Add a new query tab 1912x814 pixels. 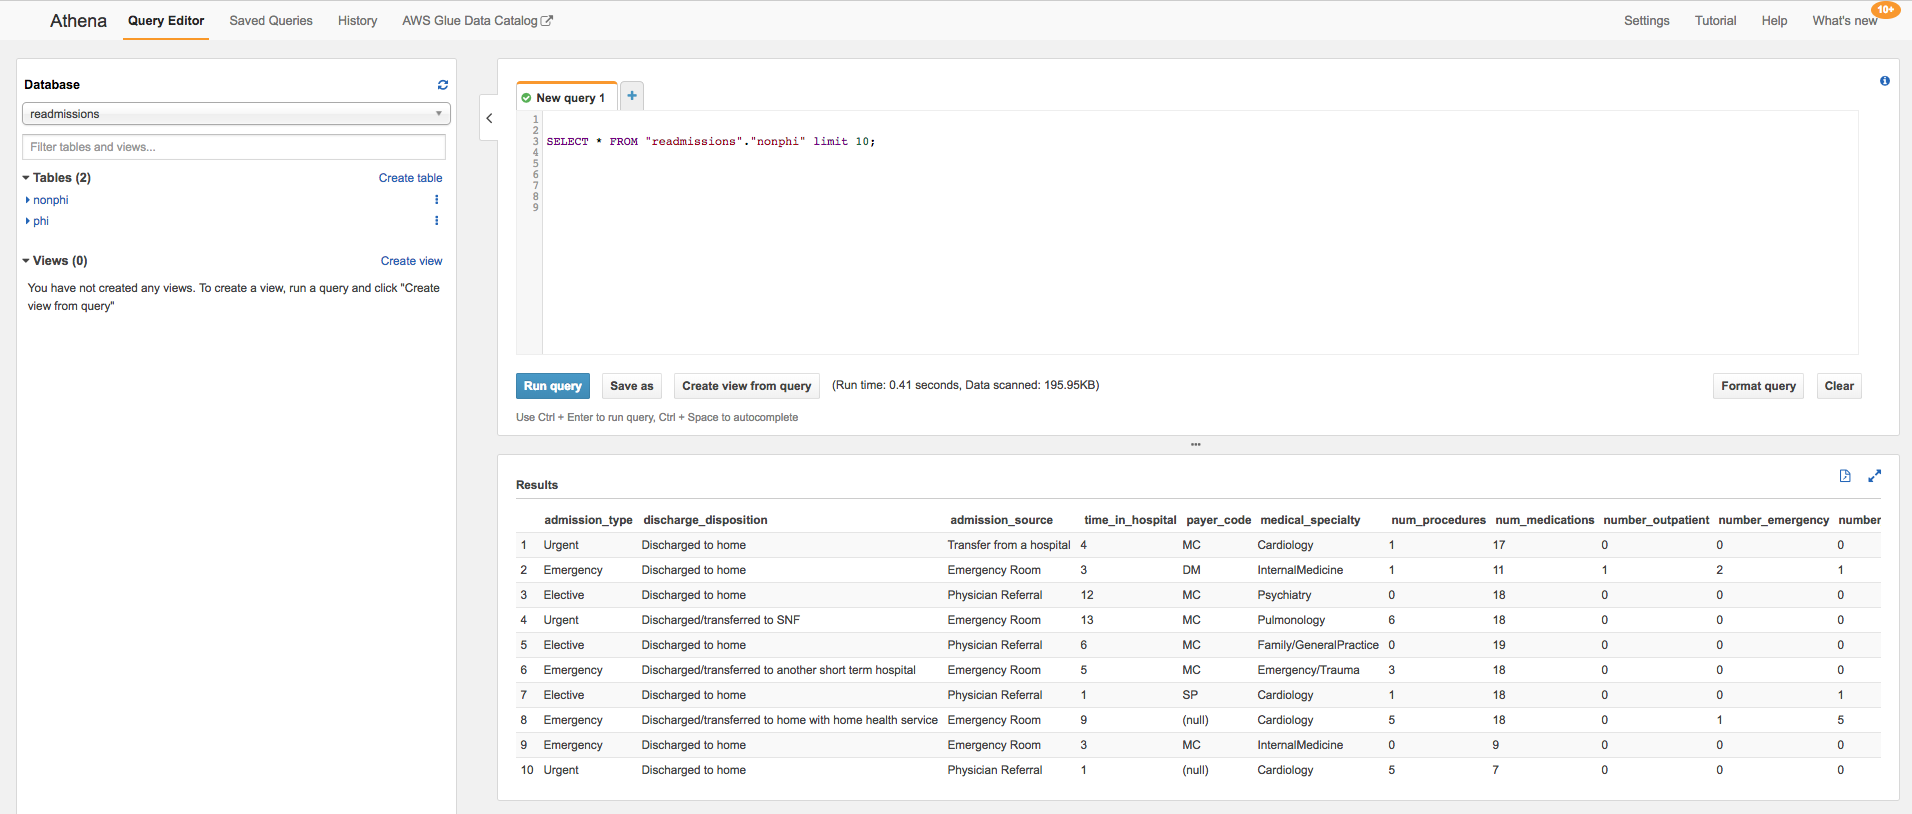pyautogui.click(x=632, y=96)
